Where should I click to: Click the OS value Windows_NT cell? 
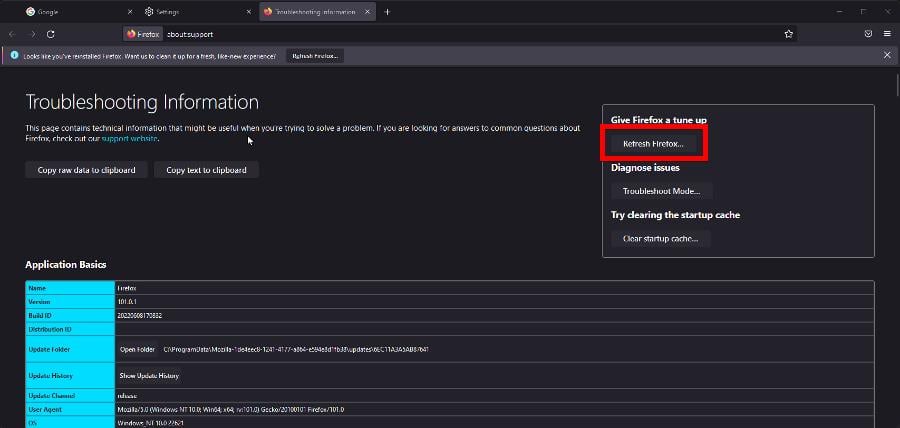click(x=494, y=423)
